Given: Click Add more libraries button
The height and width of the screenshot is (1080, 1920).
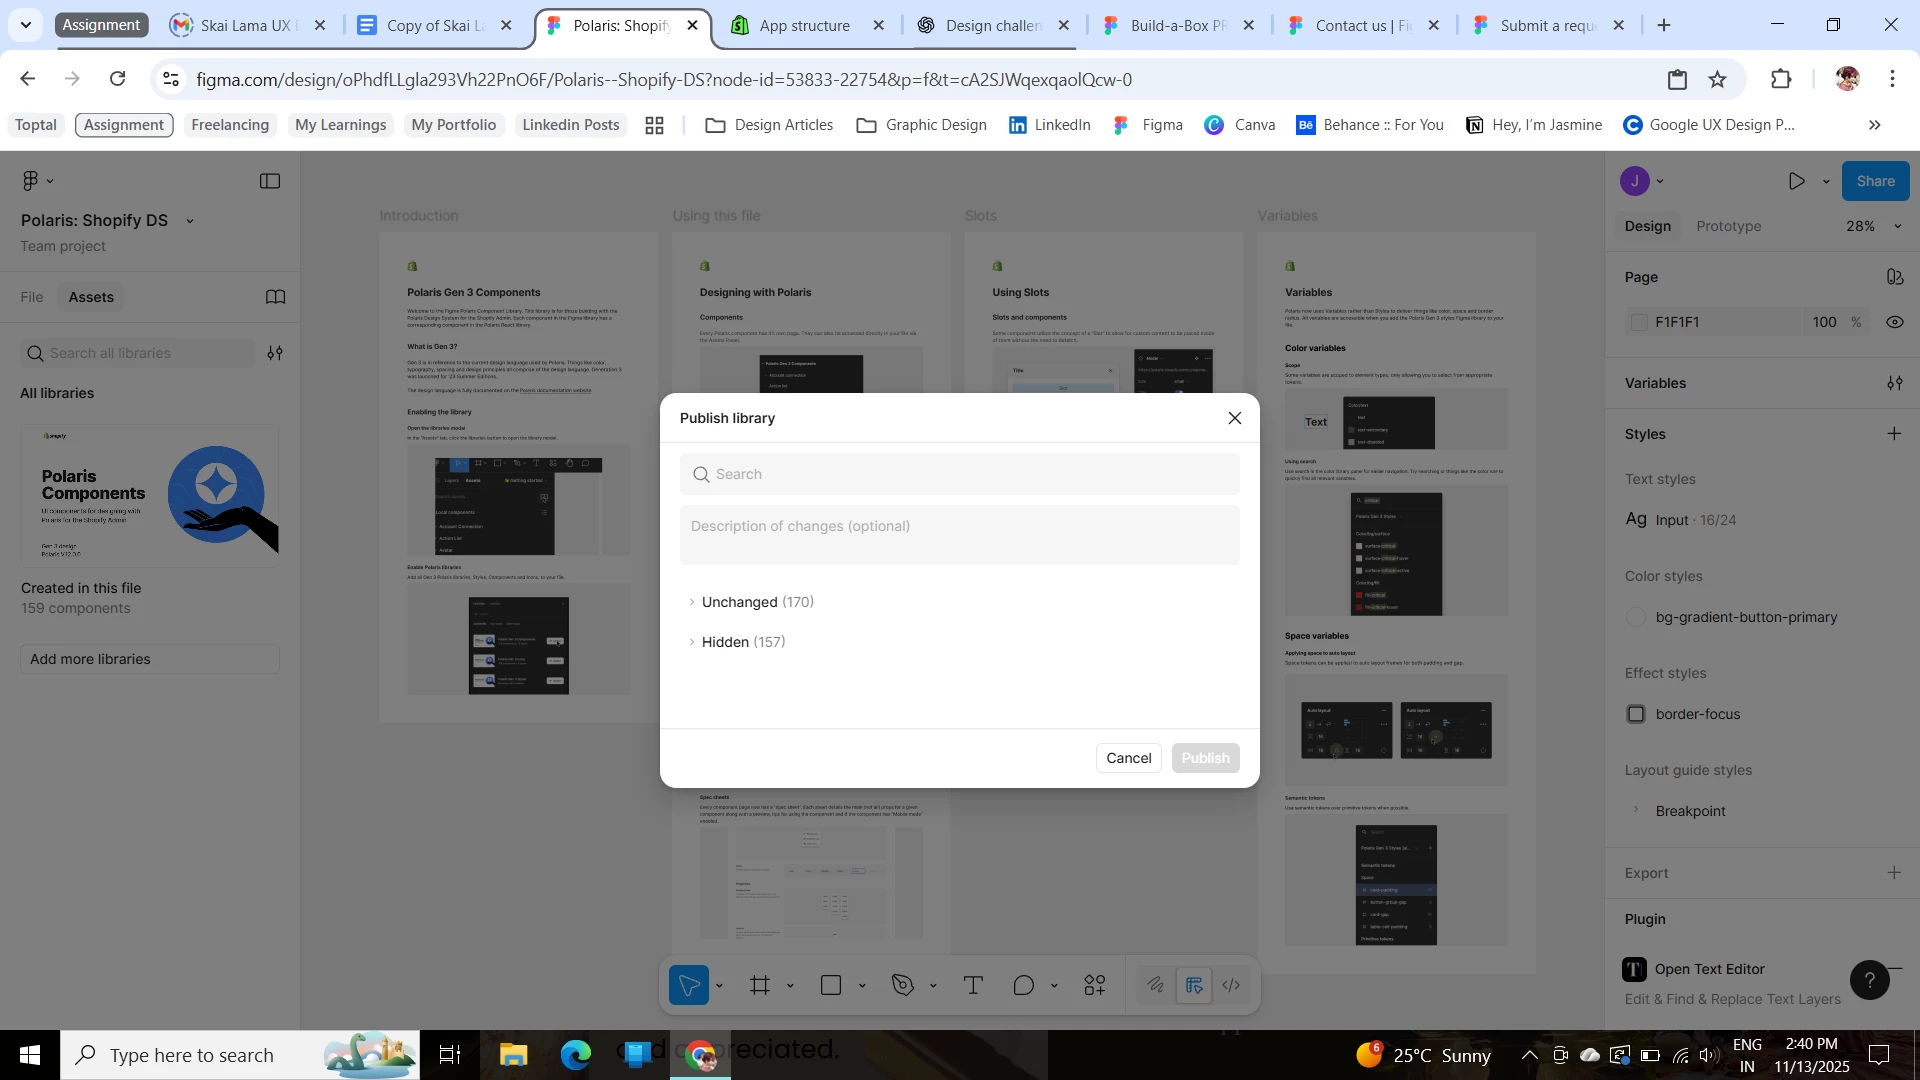Looking at the screenshot, I should 150,659.
